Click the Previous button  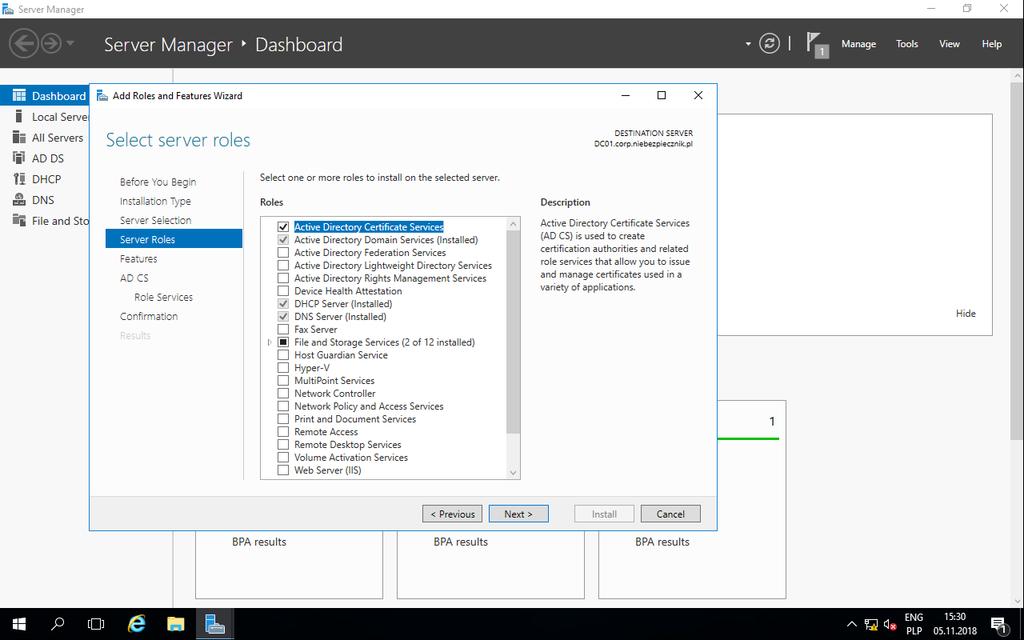click(453, 514)
